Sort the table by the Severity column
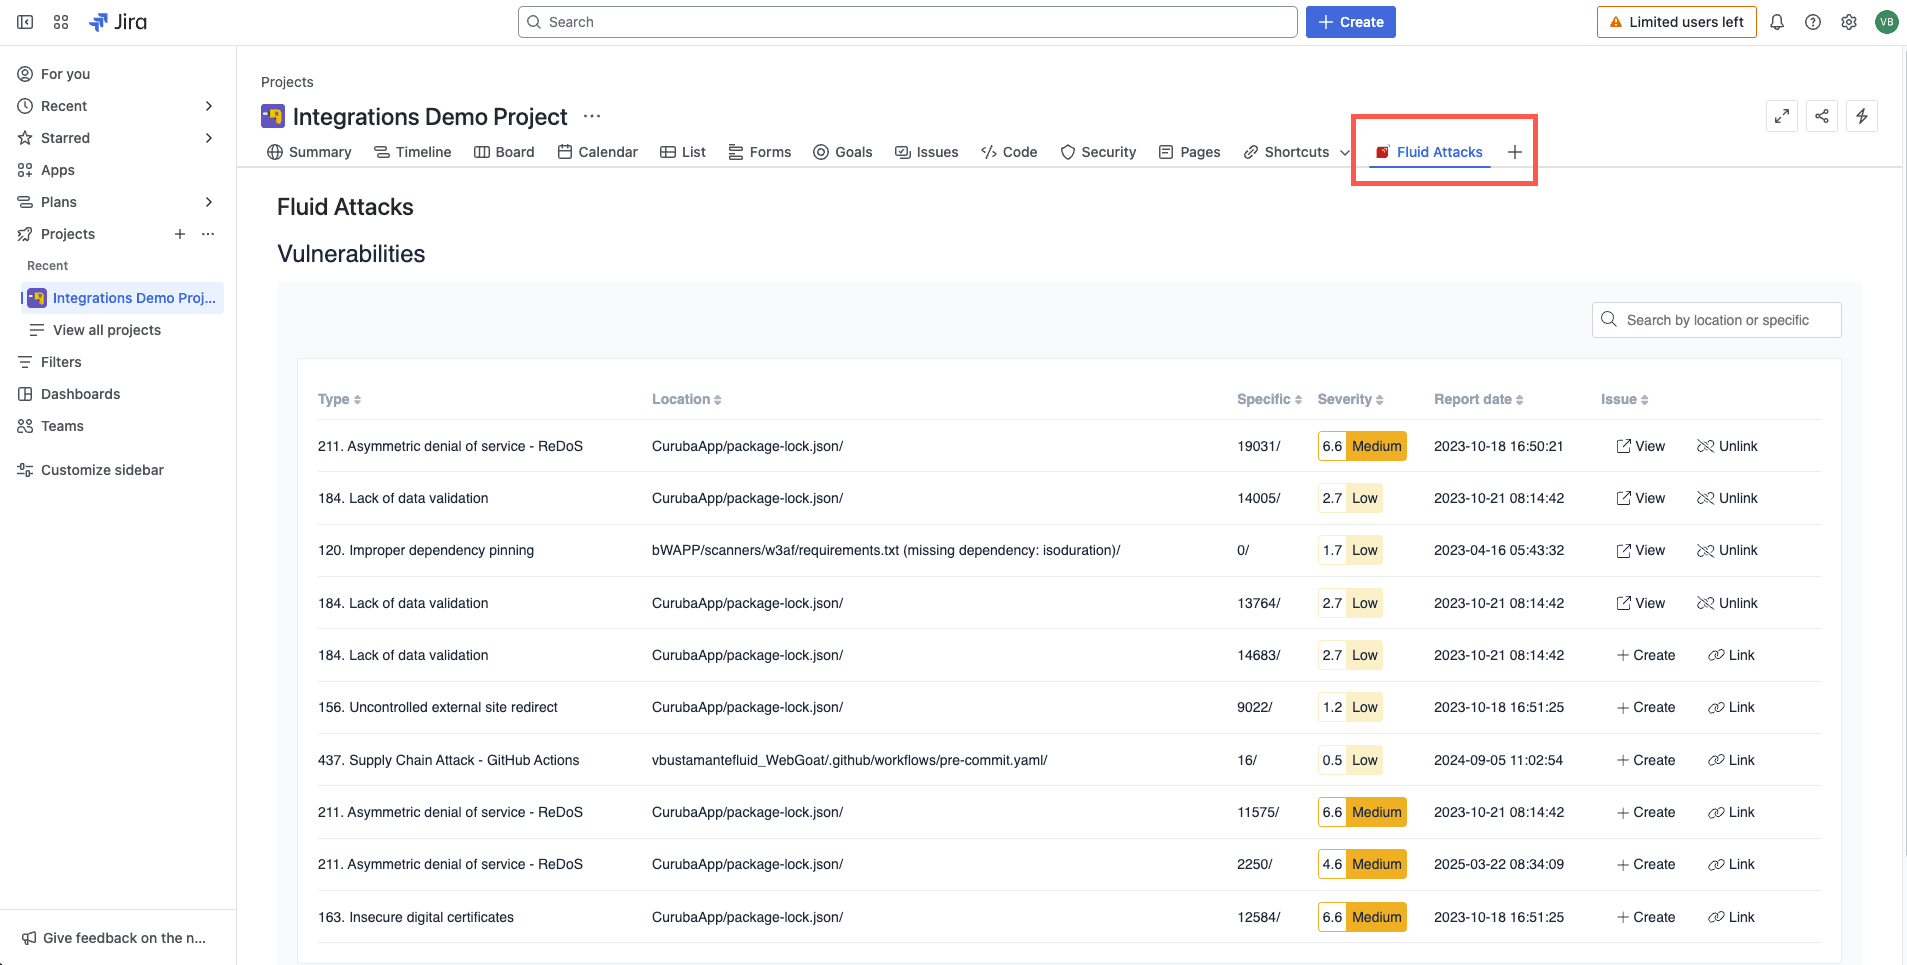Screen dimensions: 1907x965 coord(1350,399)
